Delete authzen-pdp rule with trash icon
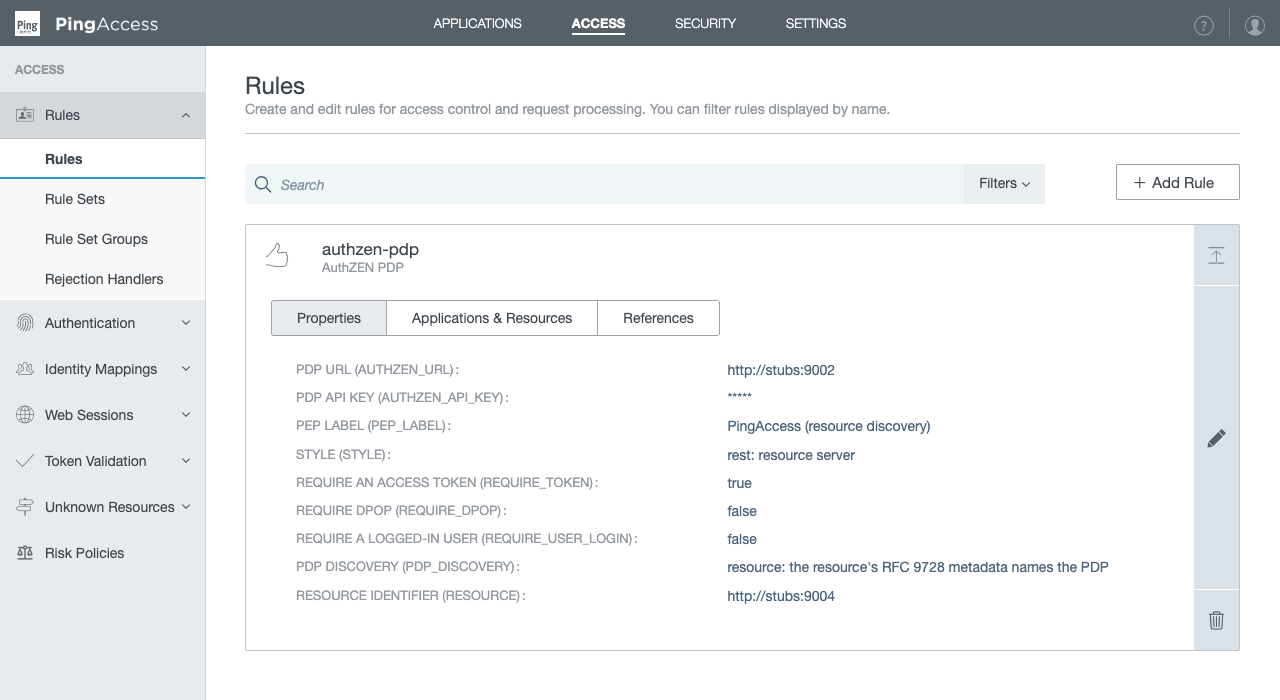Viewport: 1280px width, 700px height. pyautogui.click(x=1216, y=620)
